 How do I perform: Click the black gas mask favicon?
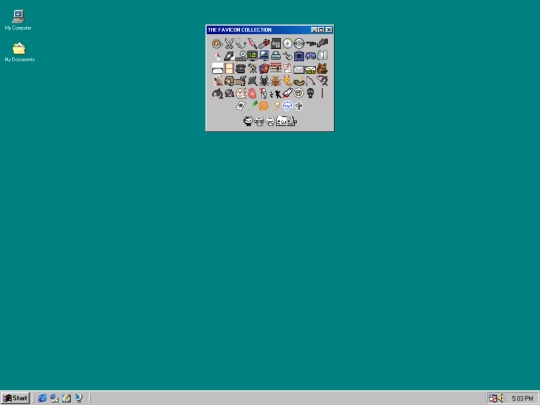point(311,93)
